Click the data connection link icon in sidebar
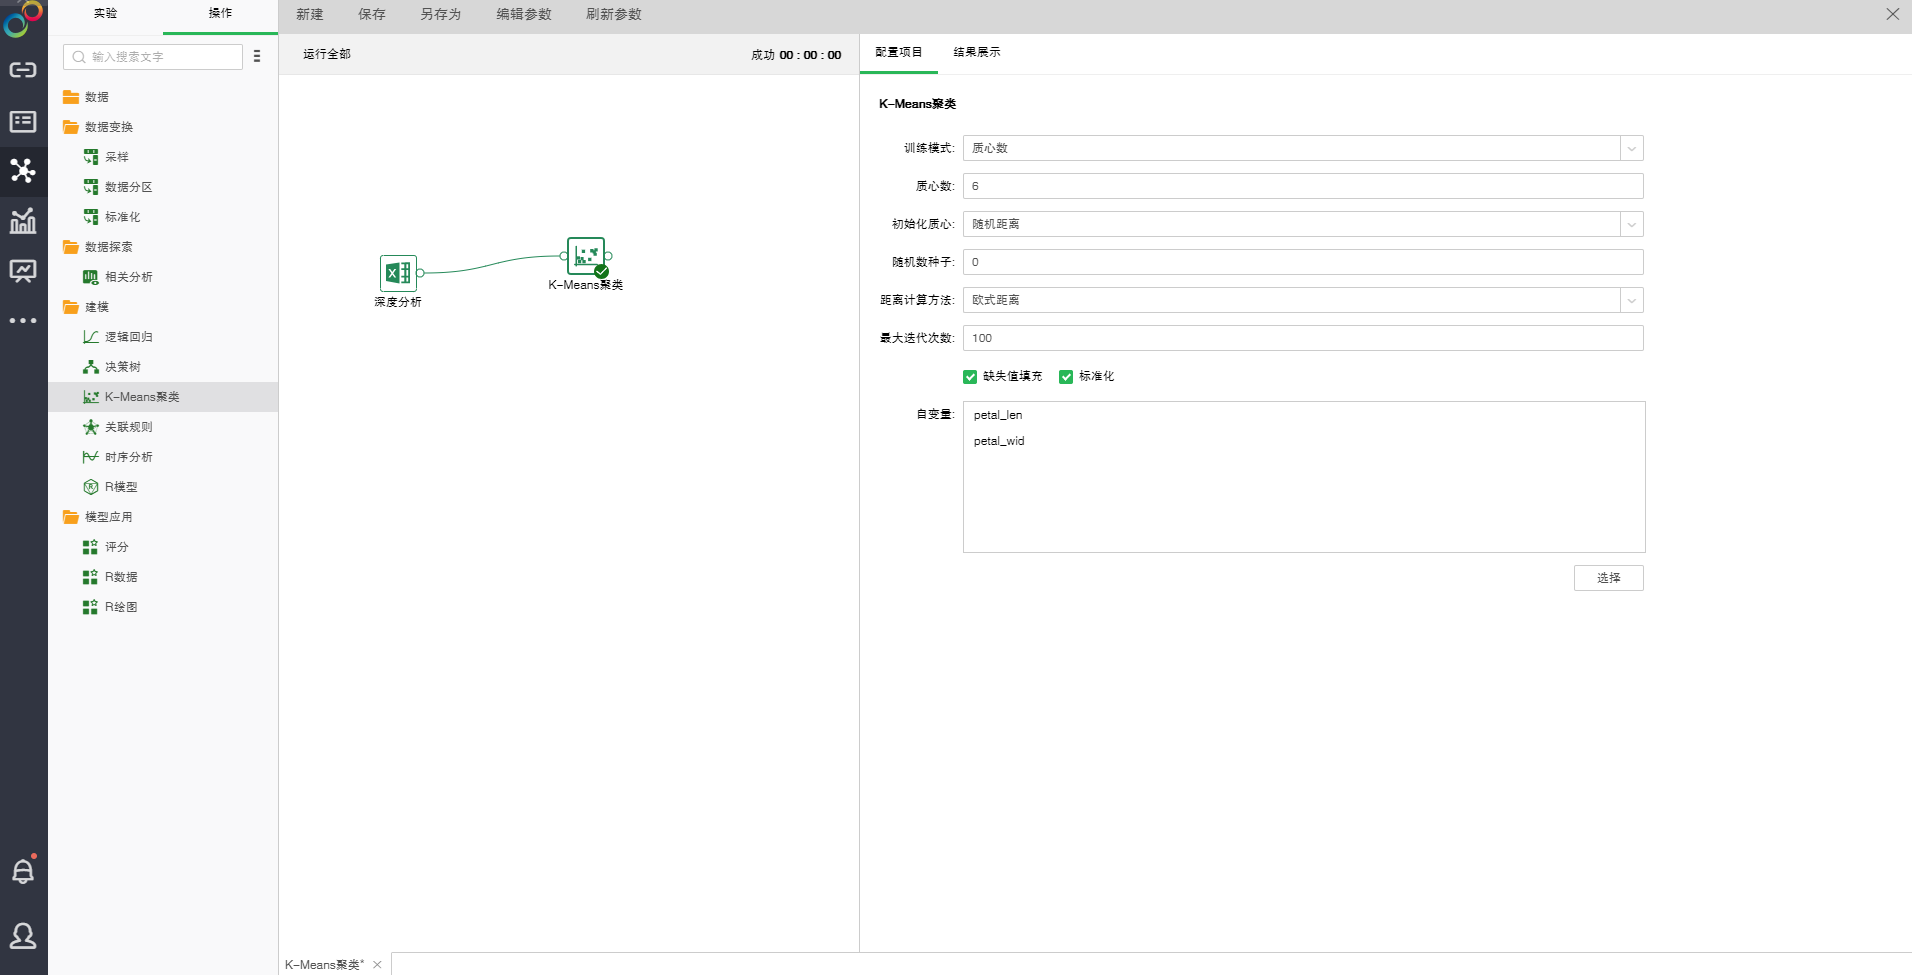Image resolution: width=1912 pixels, height=975 pixels. tap(23, 70)
